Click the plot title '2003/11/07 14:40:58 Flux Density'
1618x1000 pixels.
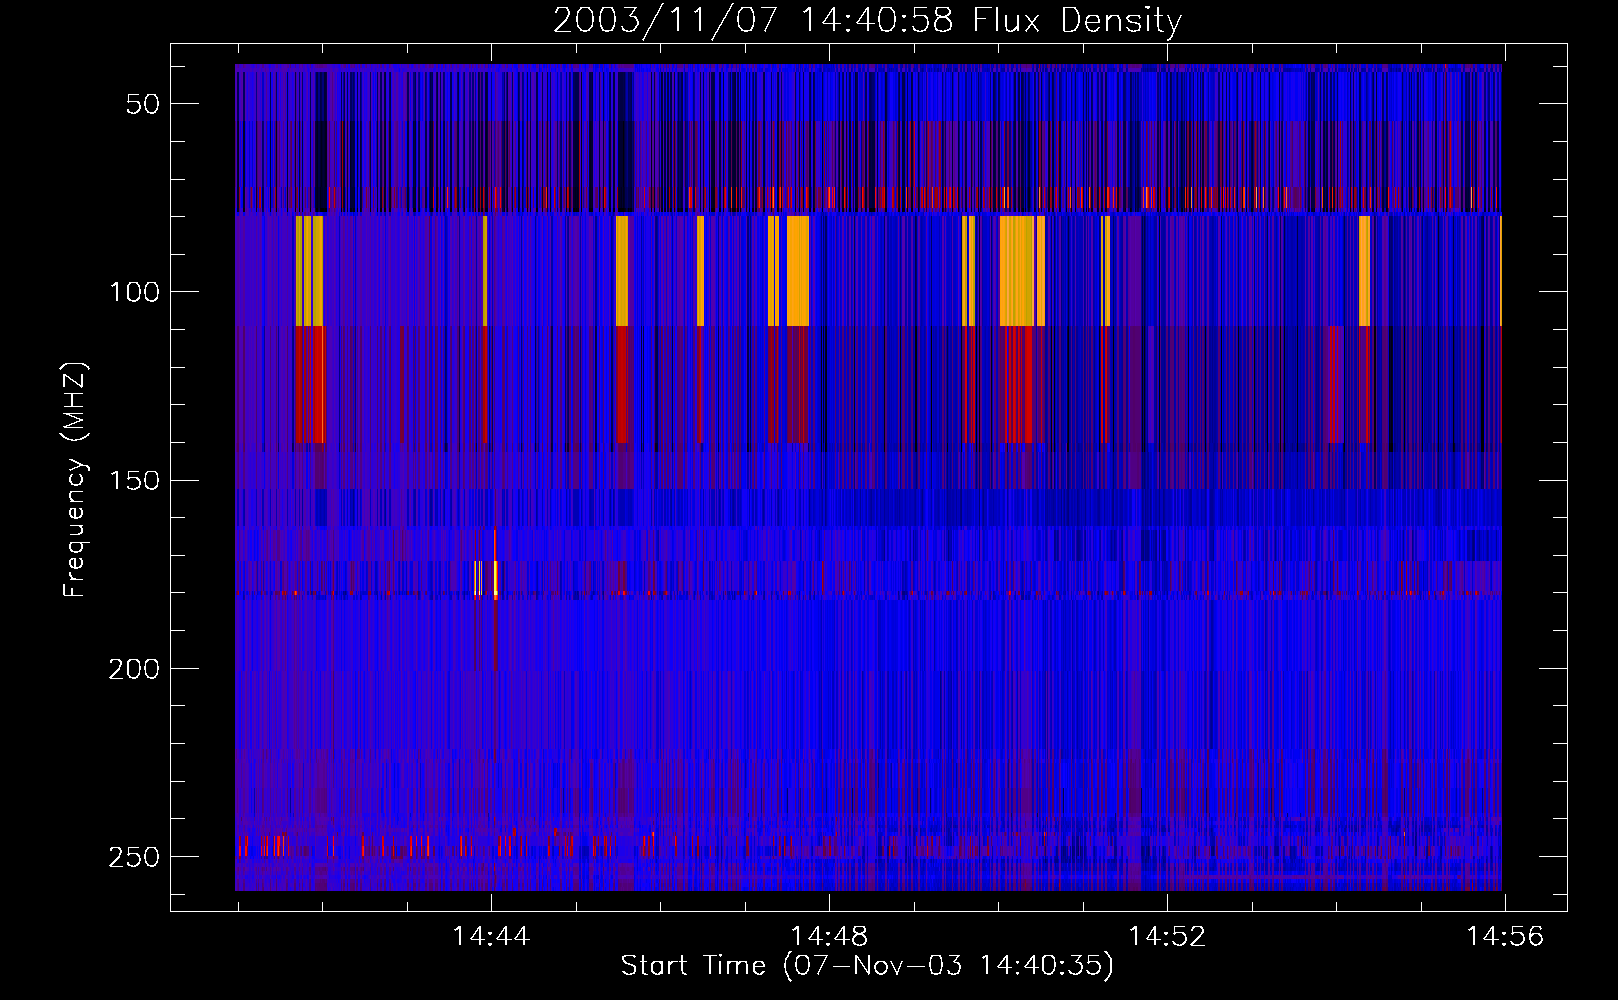(867, 20)
